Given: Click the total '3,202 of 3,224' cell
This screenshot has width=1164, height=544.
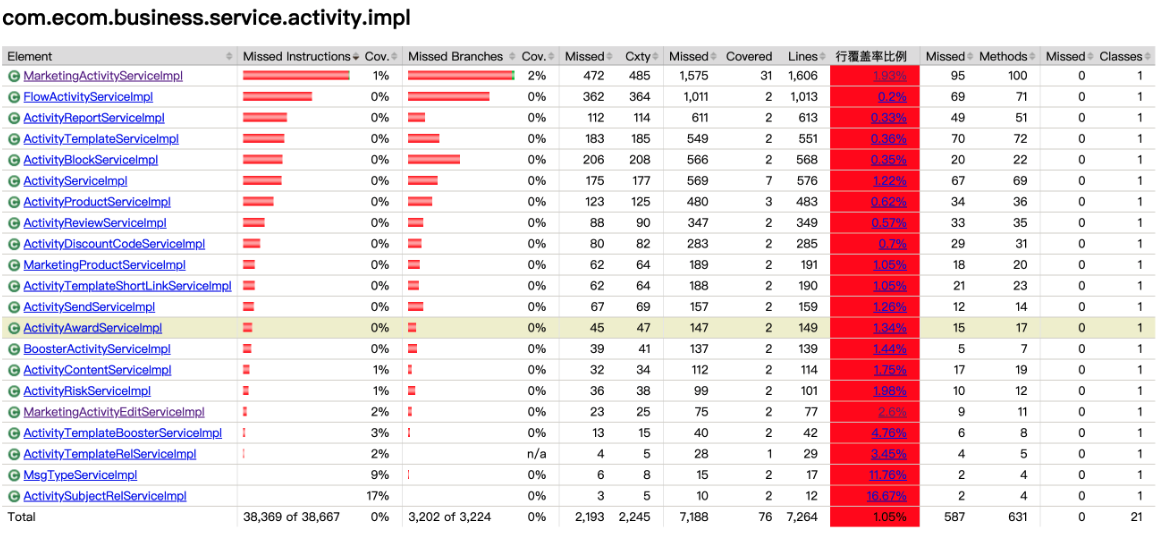Looking at the screenshot, I should (x=452, y=517).
